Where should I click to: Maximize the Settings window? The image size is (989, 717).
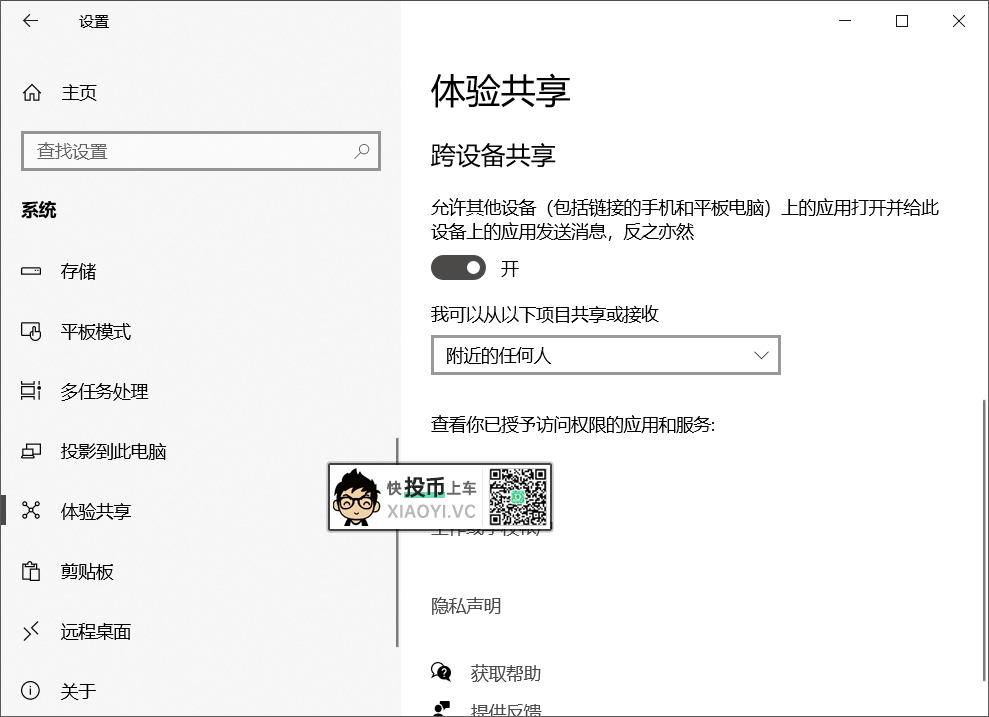(x=901, y=20)
